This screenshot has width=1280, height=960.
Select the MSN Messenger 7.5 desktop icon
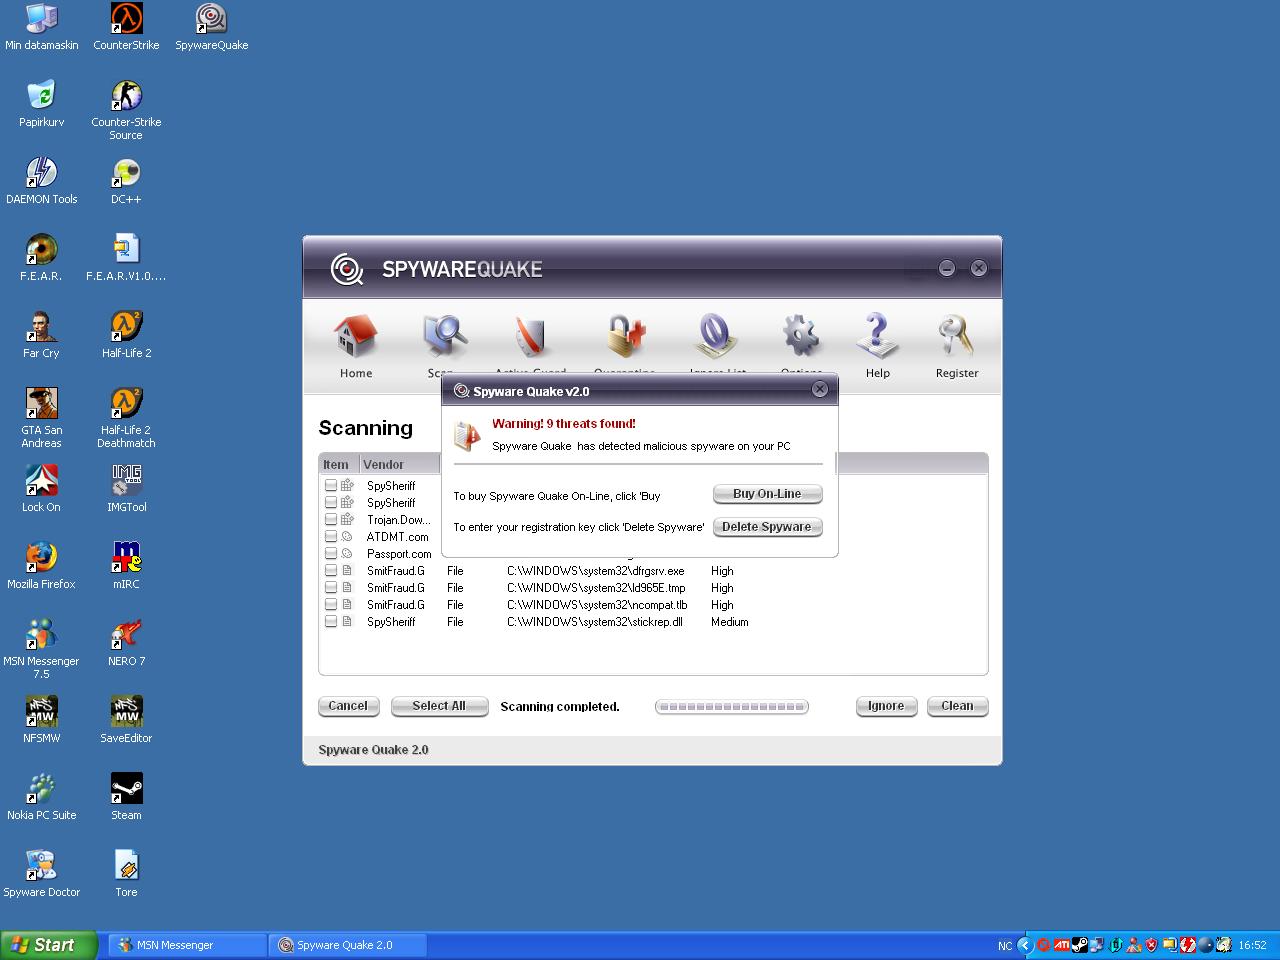[41, 649]
